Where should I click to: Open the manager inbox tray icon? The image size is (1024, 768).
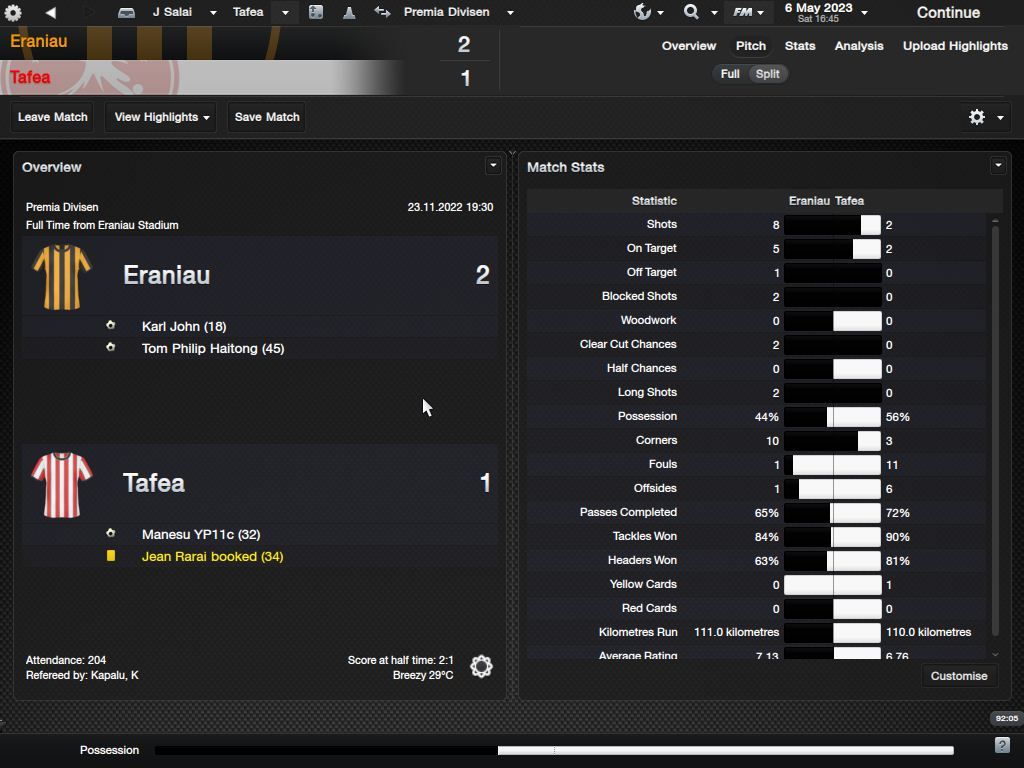[126, 12]
